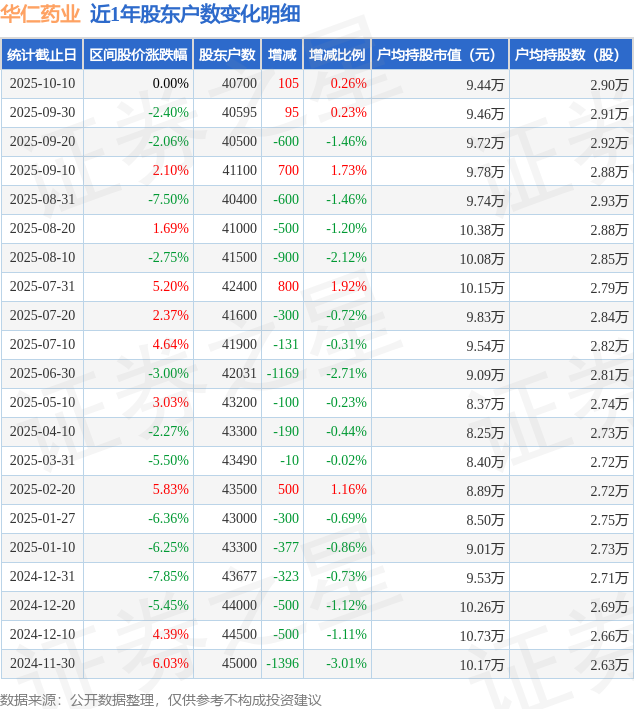Click the 户均持股数（股） column header

(570, 55)
